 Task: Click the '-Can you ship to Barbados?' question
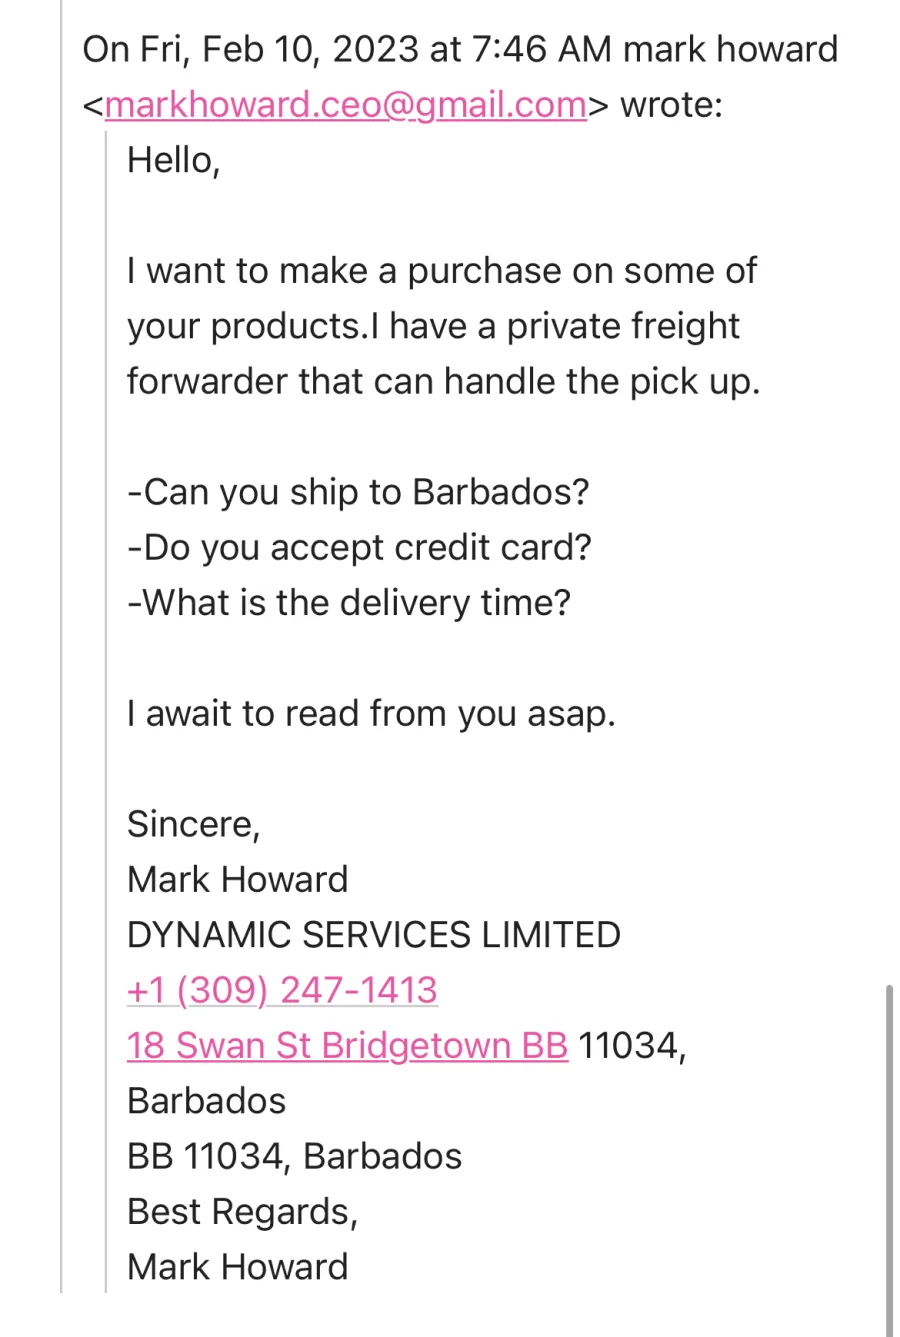pos(358,492)
